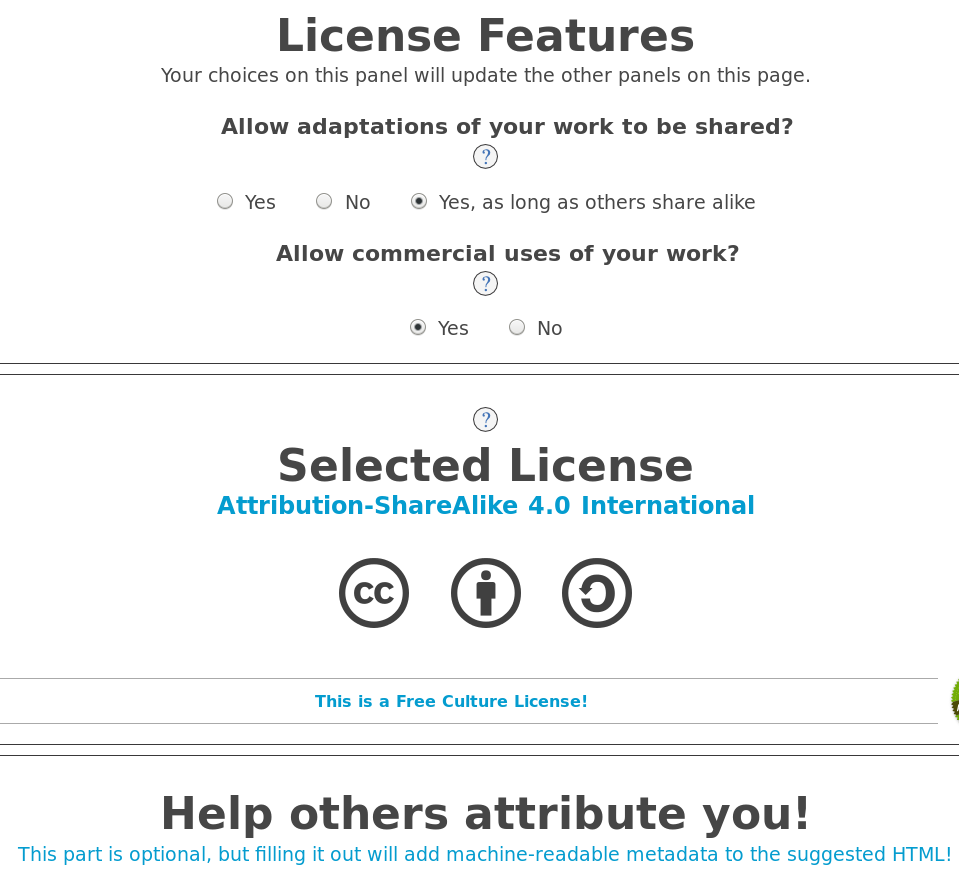This screenshot has width=959, height=874.
Task: Click the 'Selected License' heading
Action: point(486,465)
